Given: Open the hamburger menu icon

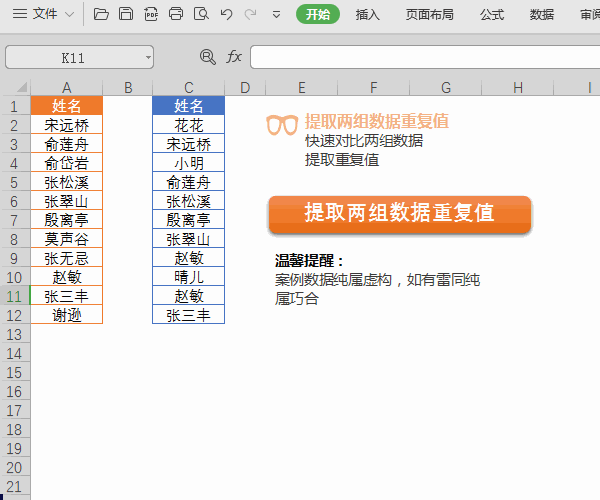Looking at the screenshot, I should coord(20,14).
